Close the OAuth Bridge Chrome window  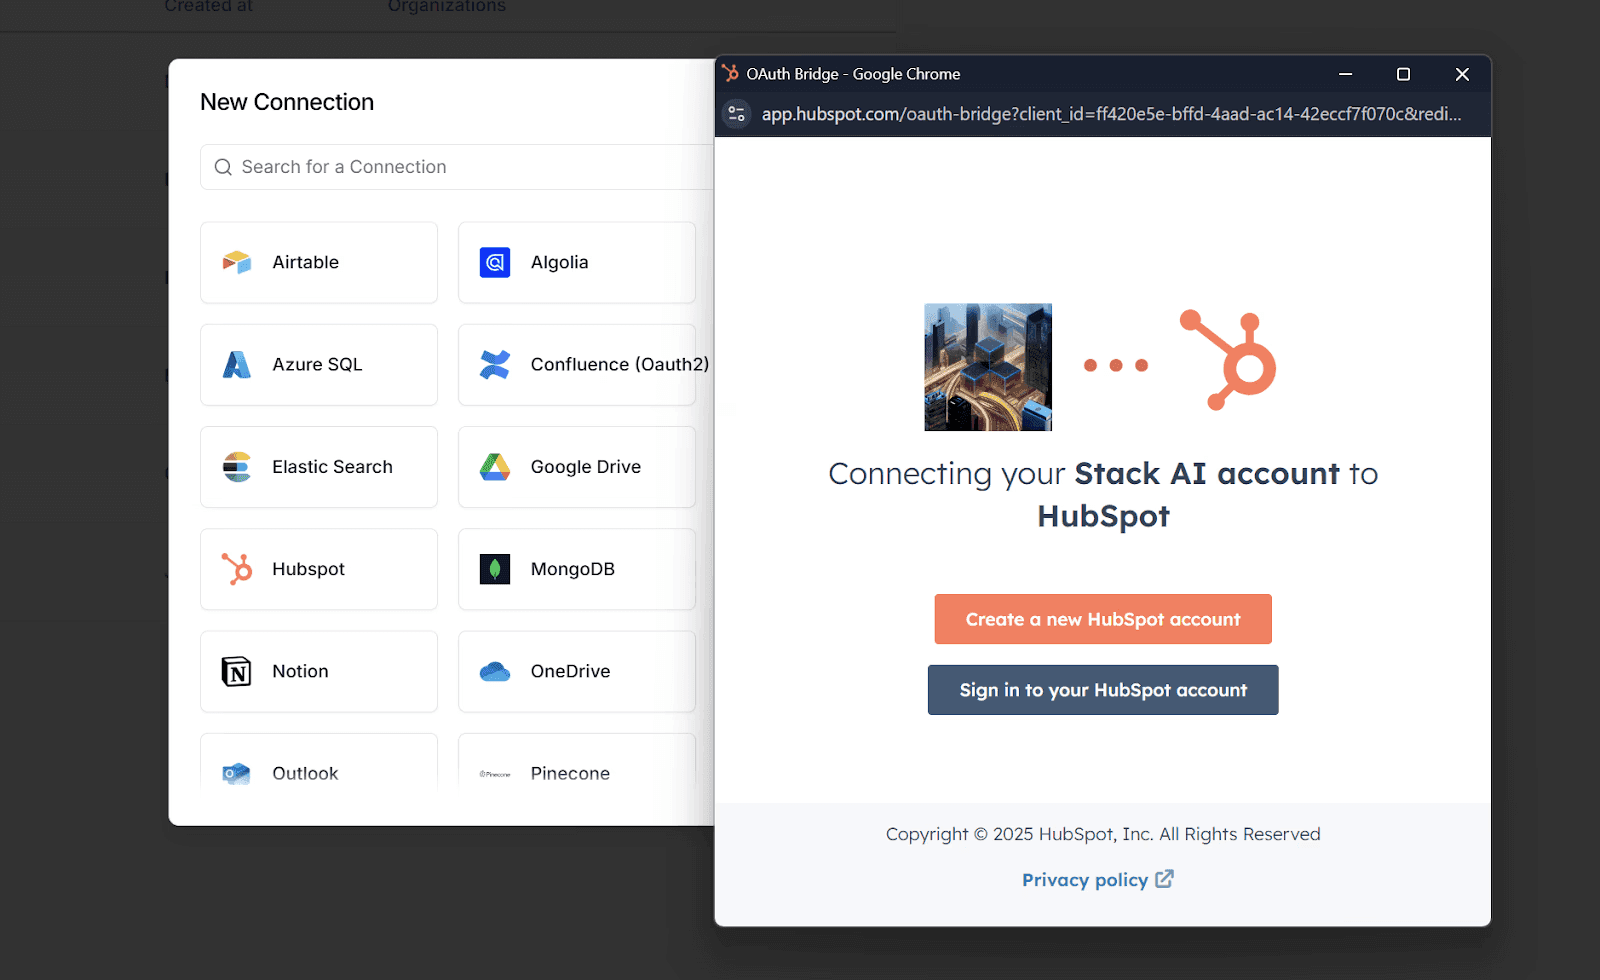pyautogui.click(x=1462, y=74)
